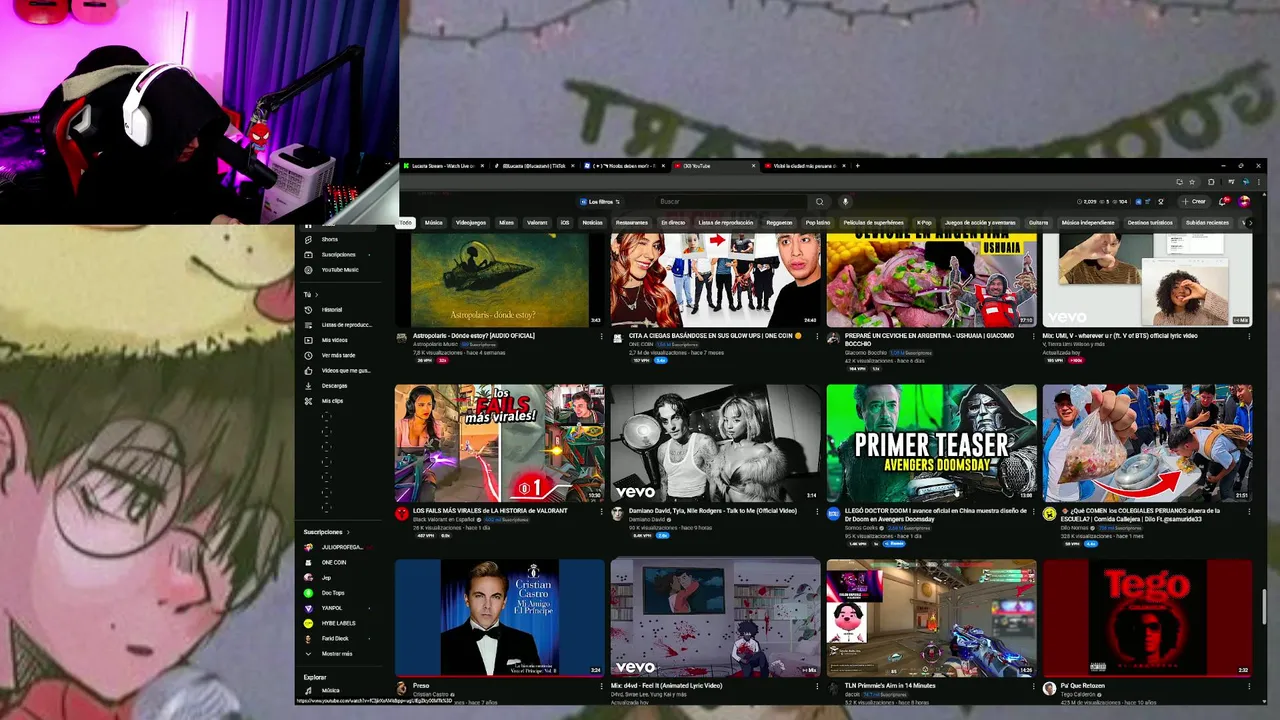Select the Música filter chip
1280x720 pixels.
click(x=433, y=223)
